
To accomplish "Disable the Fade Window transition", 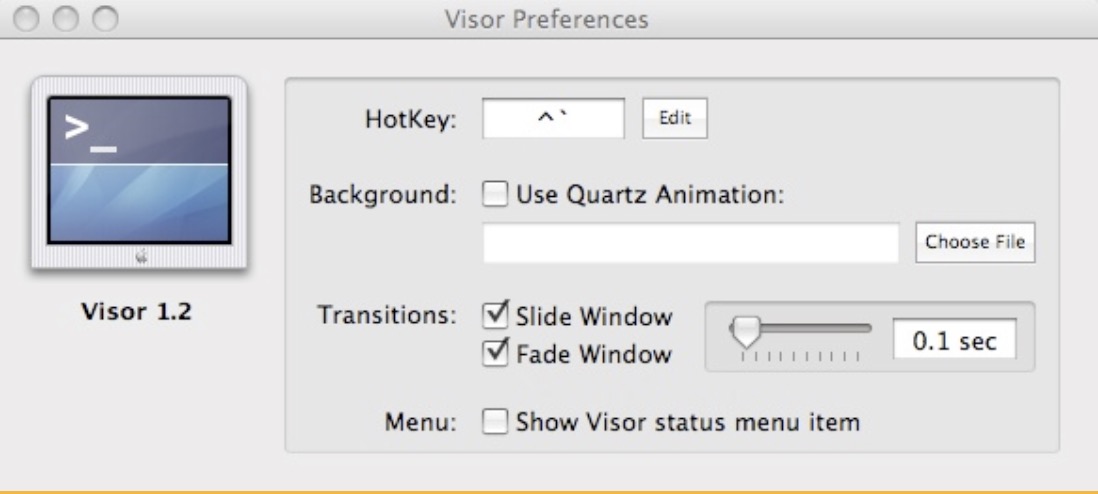I will (496, 352).
